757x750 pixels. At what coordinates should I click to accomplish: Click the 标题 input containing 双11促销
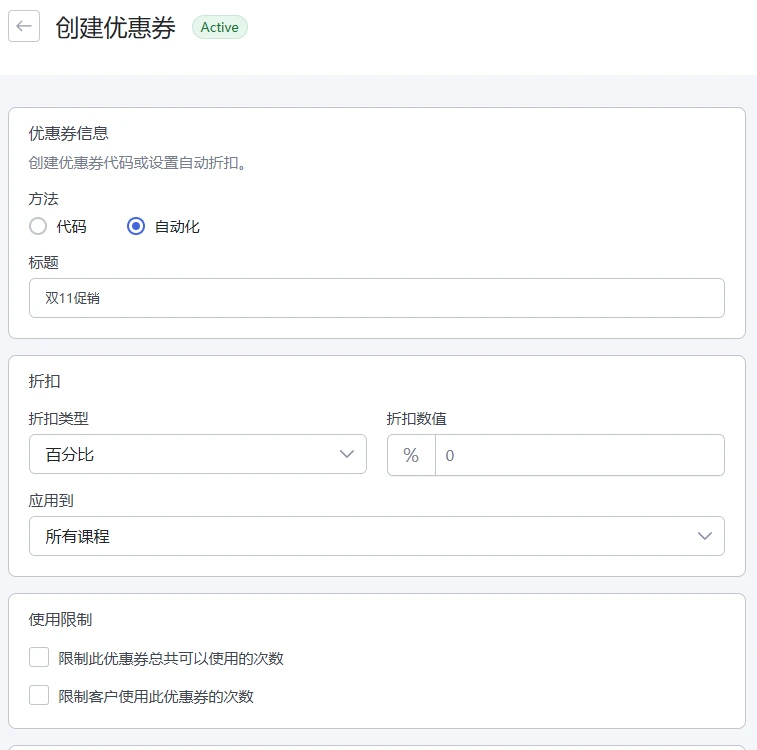tap(377, 298)
